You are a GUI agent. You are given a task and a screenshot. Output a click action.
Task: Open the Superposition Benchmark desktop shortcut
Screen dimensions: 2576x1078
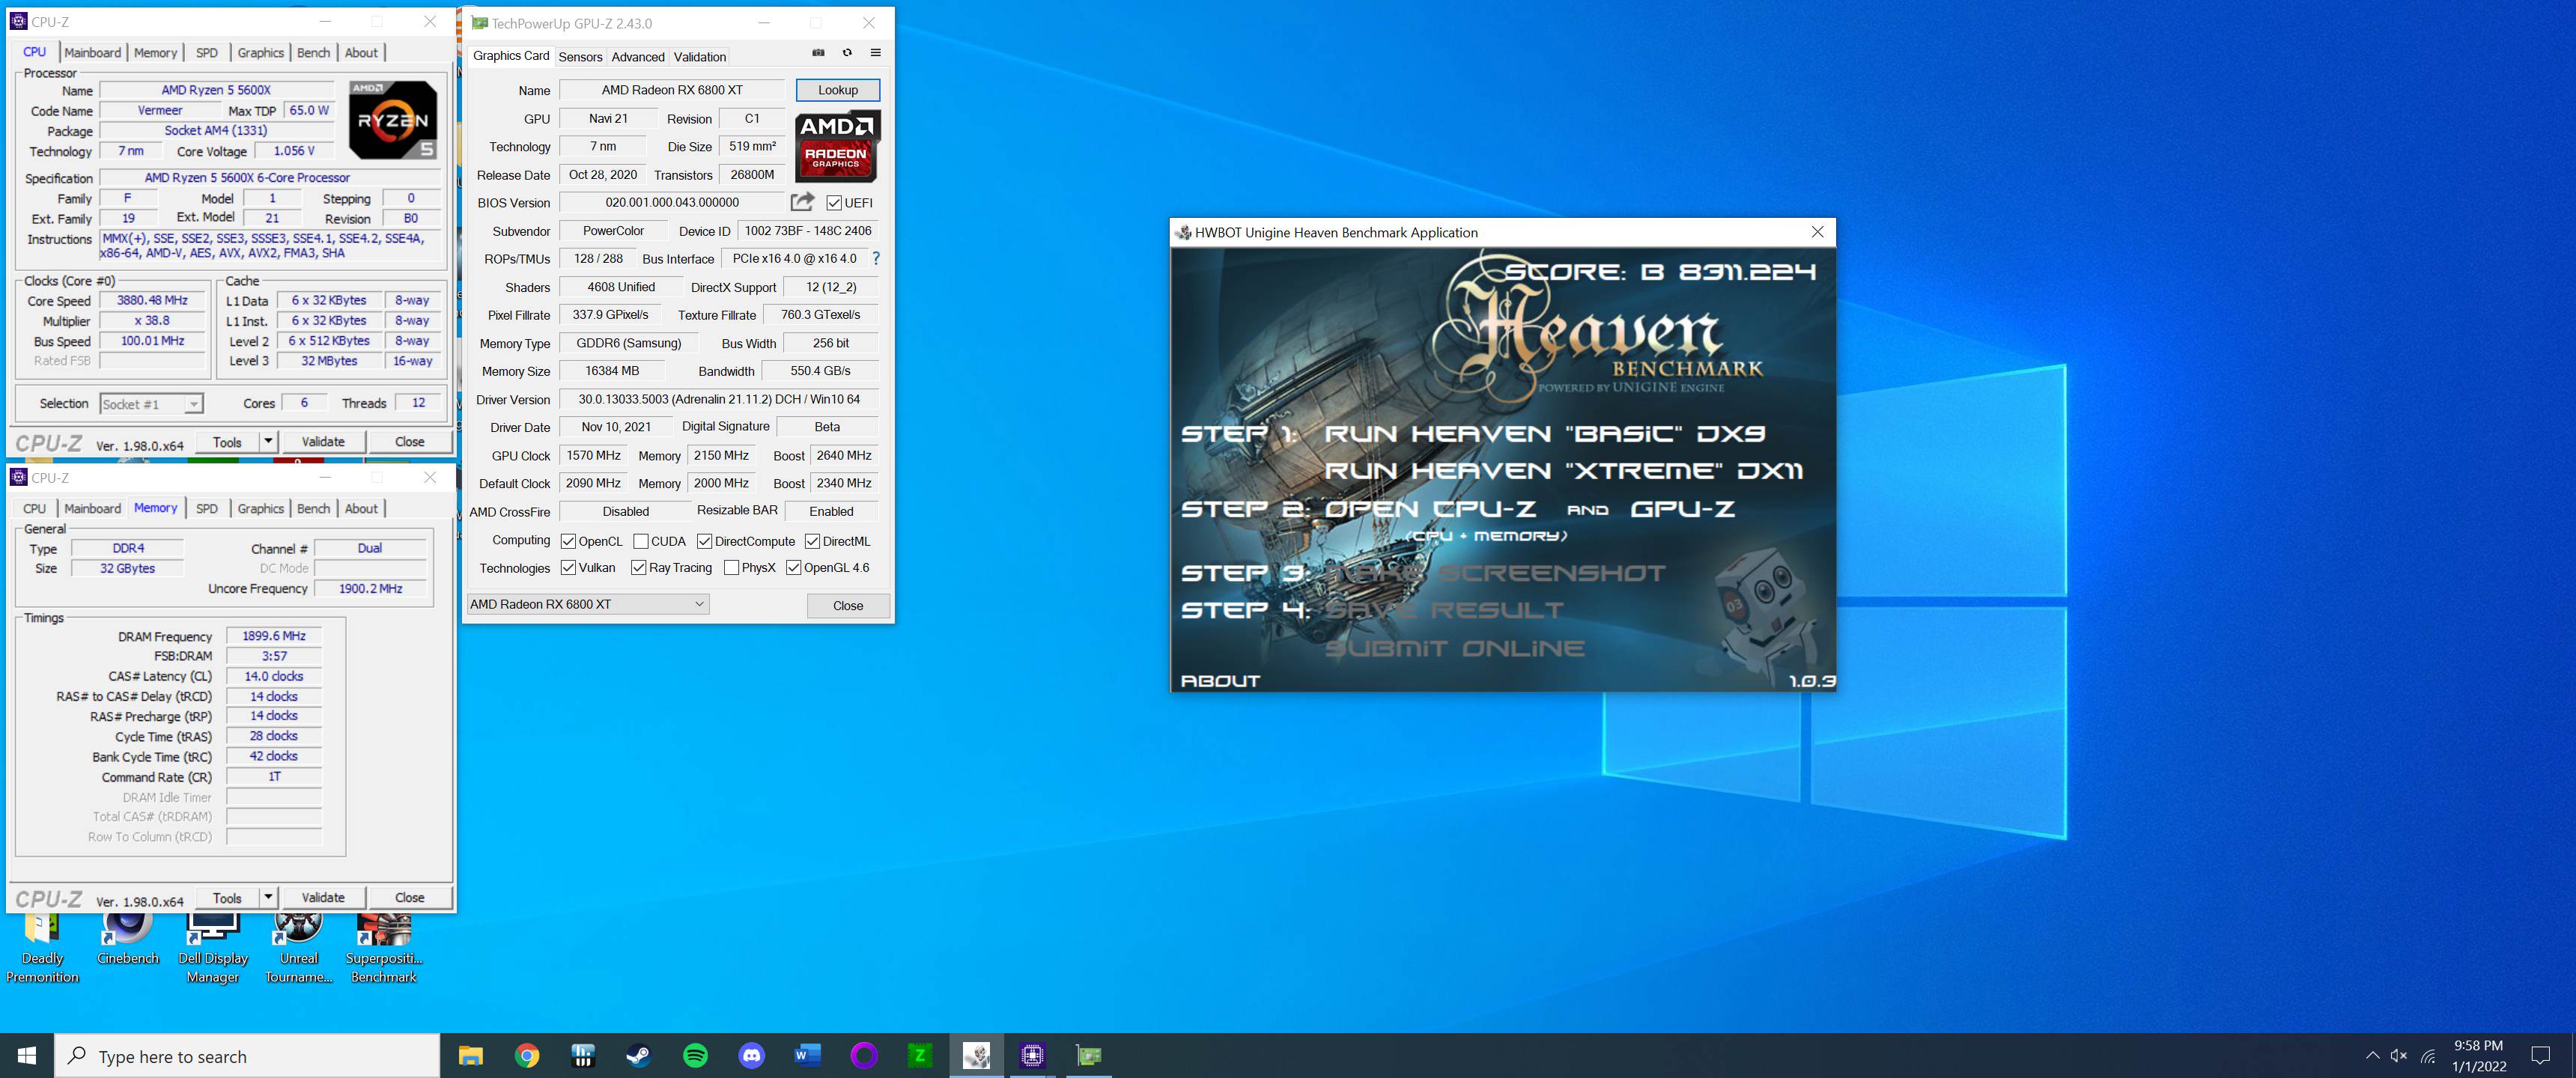click(x=384, y=947)
